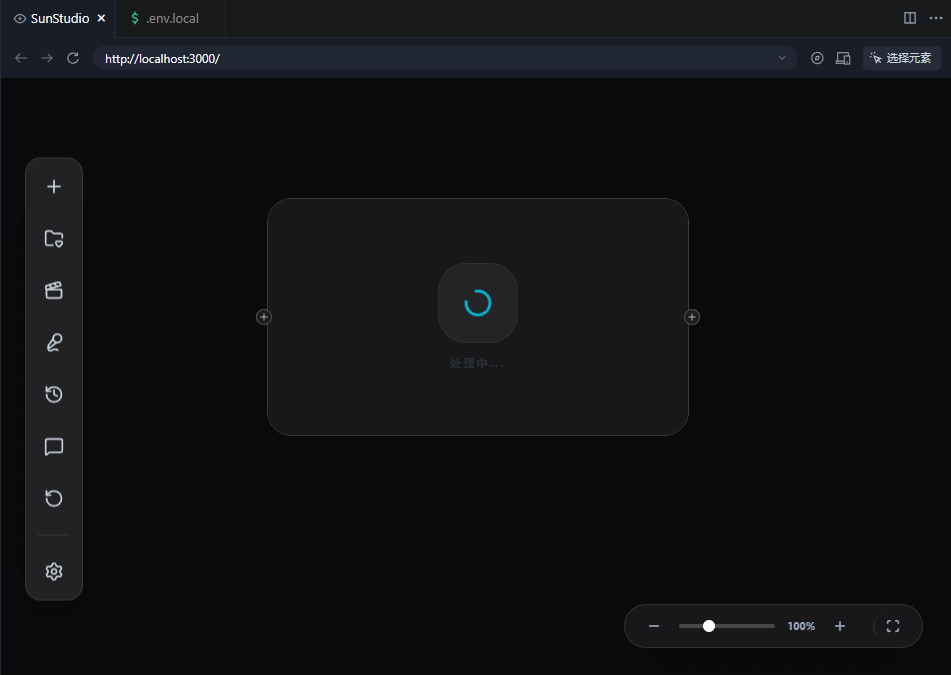Open the favorites folder icon in sidebar
Image resolution: width=951 pixels, height=675 pixels.
tap(54, 239)
